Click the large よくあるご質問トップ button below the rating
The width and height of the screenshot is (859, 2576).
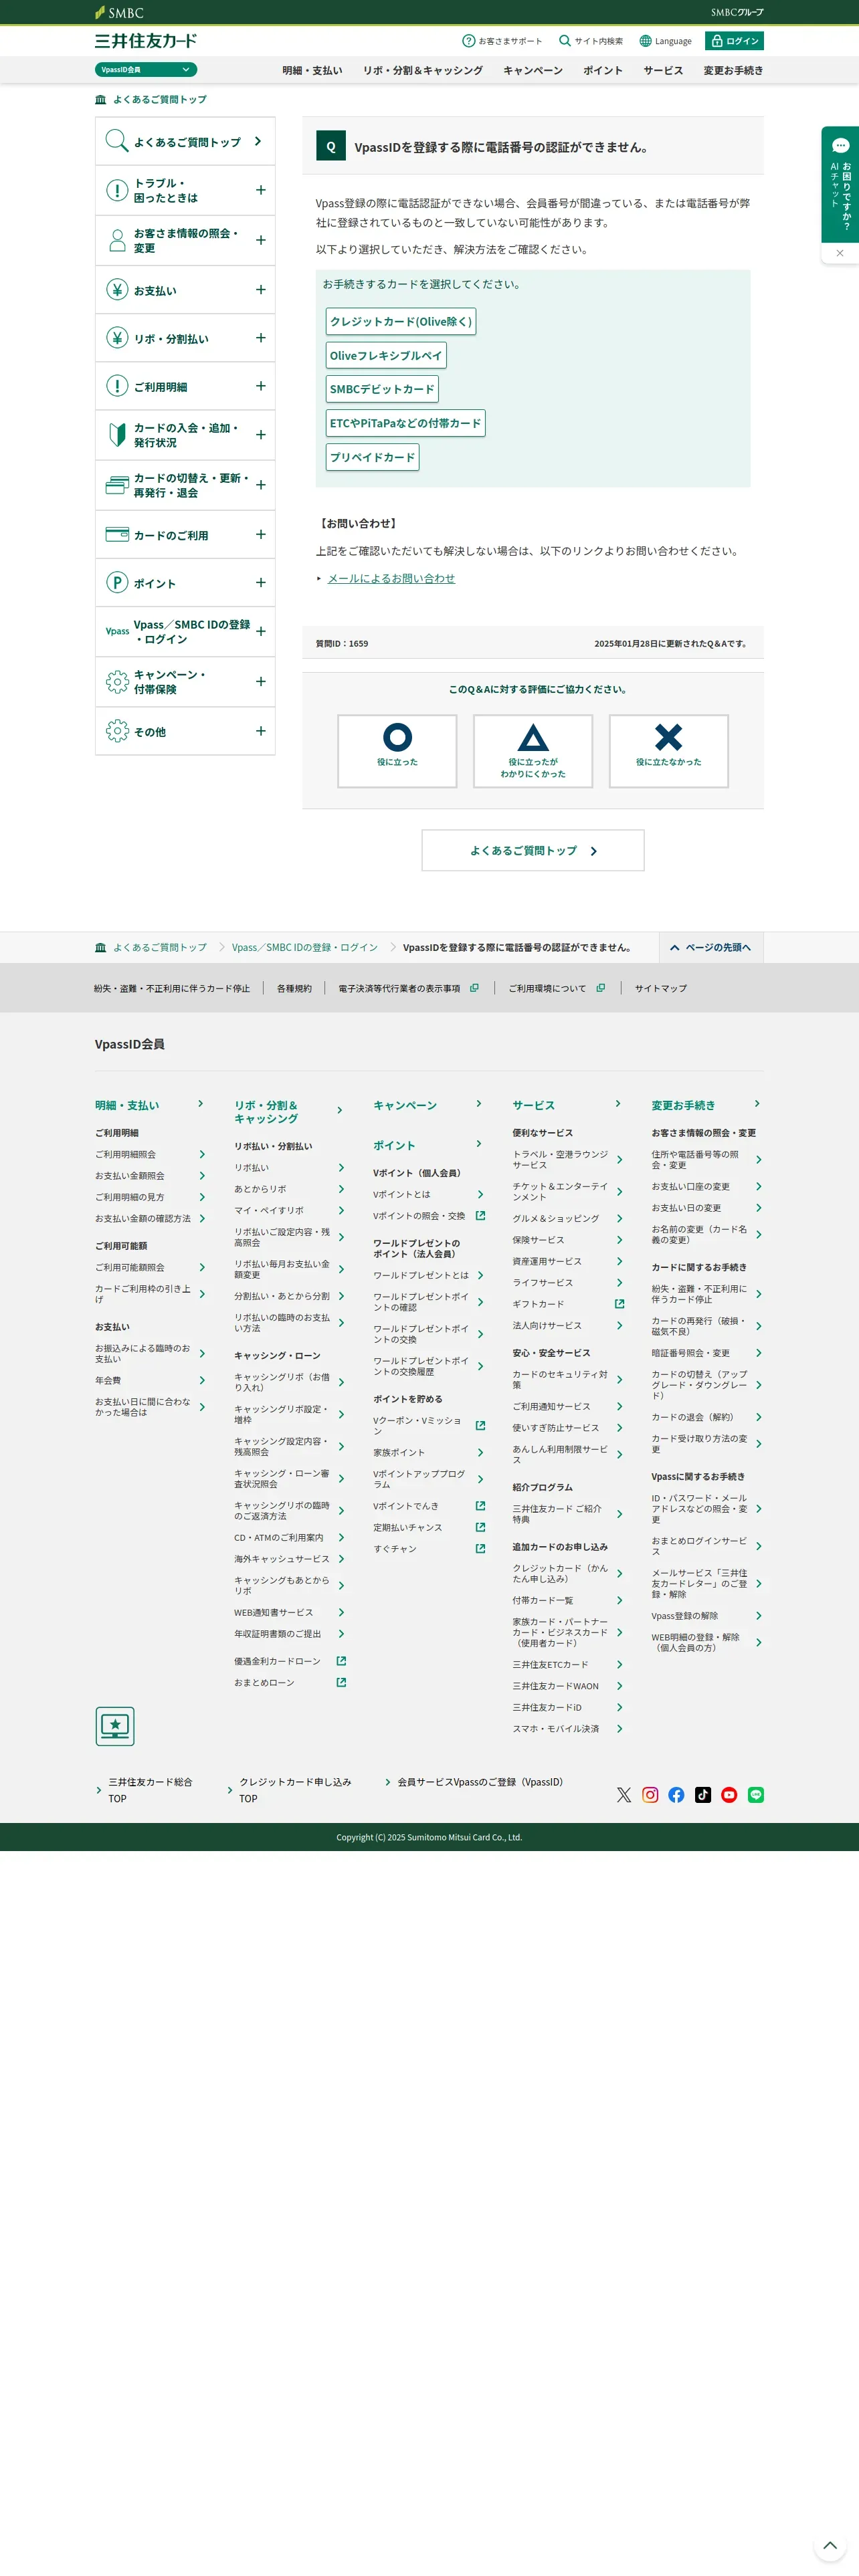[533, 850]
